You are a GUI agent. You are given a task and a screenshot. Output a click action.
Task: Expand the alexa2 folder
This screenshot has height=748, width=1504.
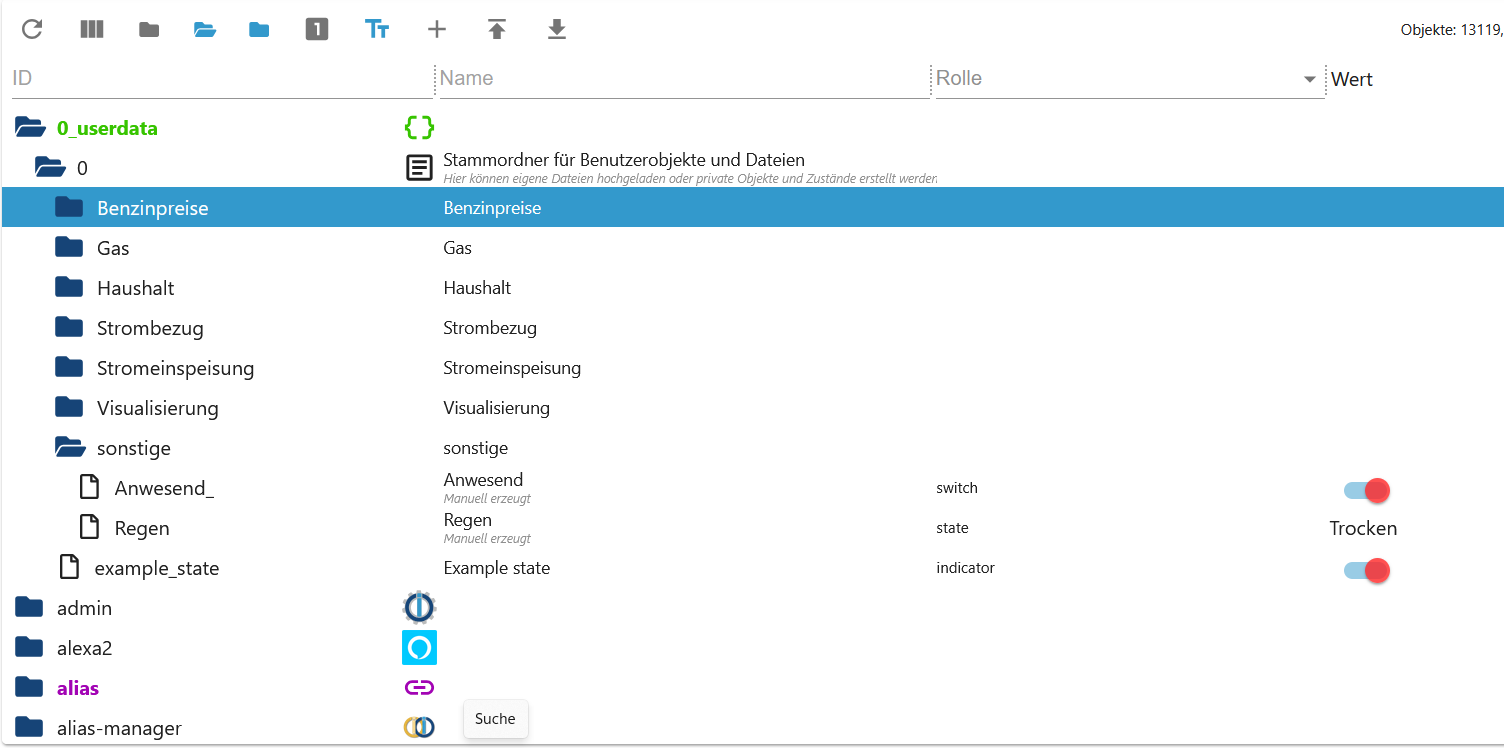29,647
